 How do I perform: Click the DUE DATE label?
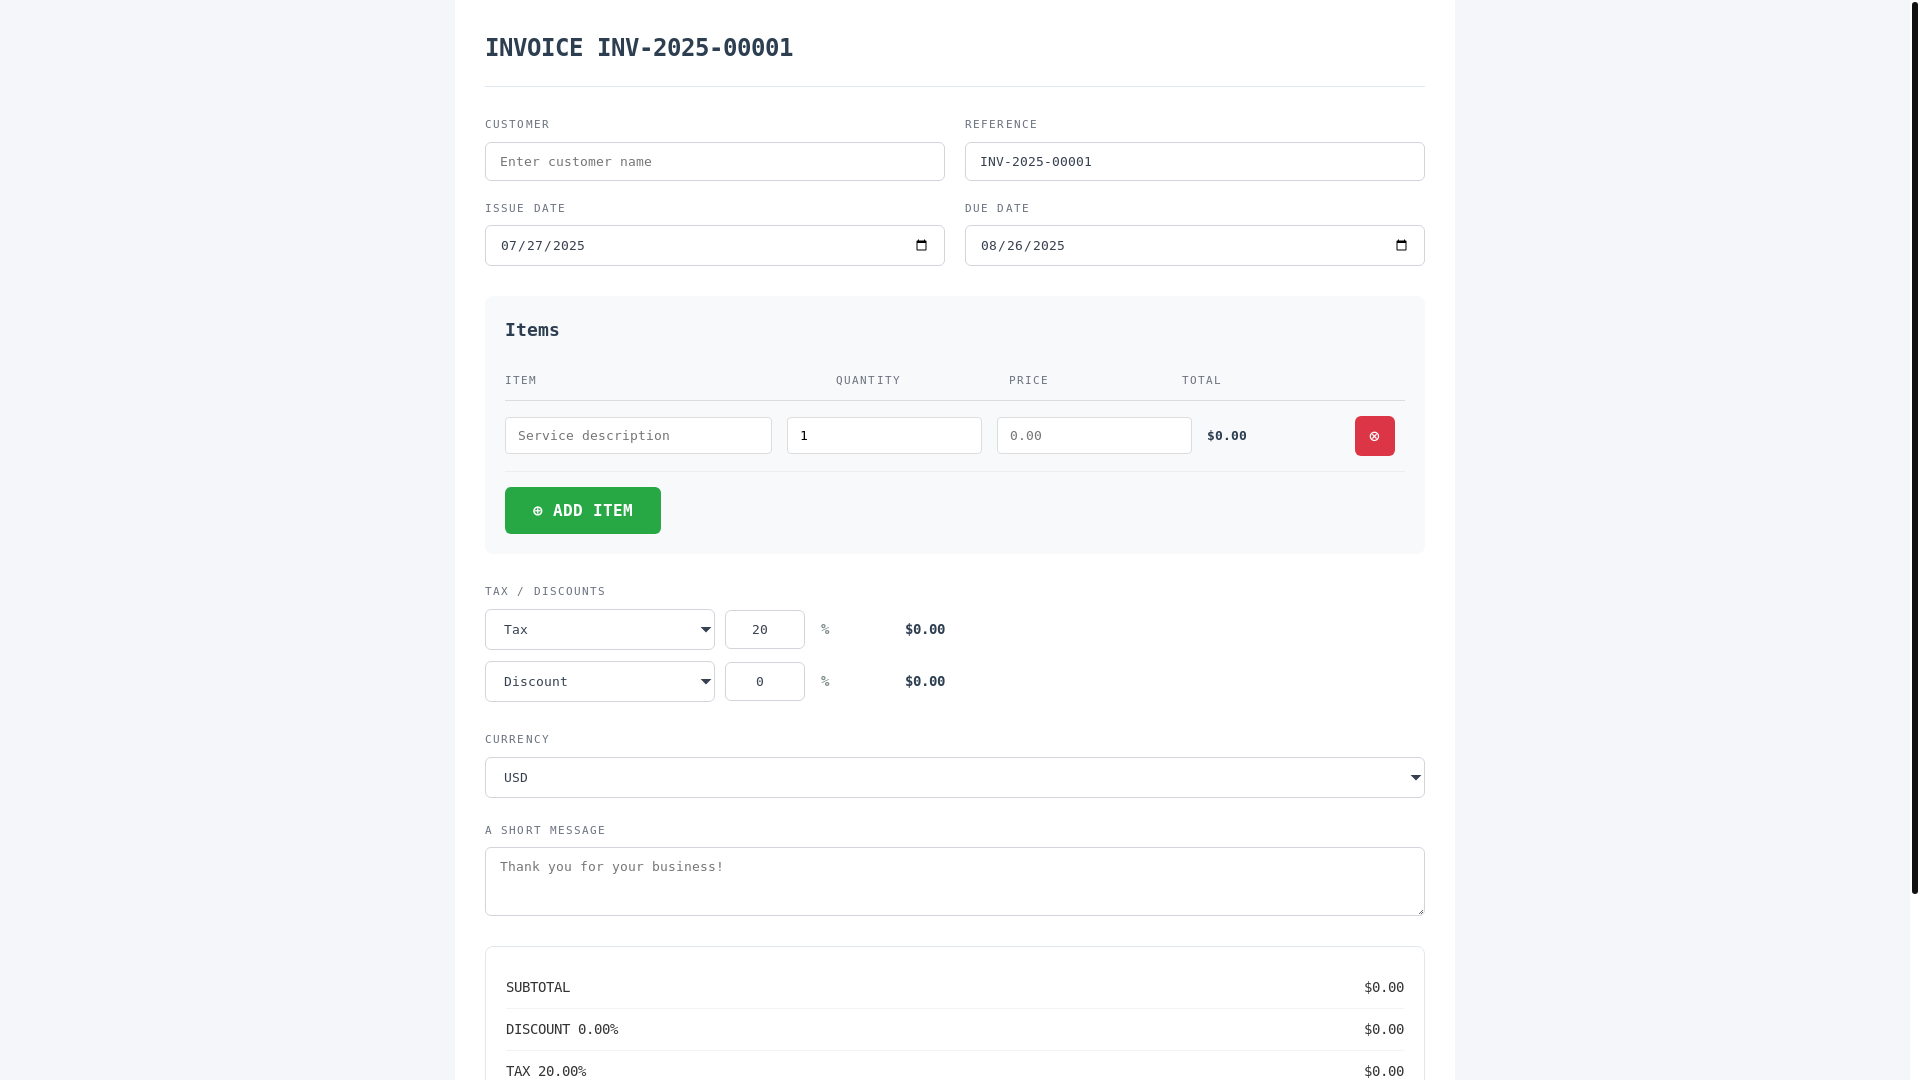(x=997, y=209)
